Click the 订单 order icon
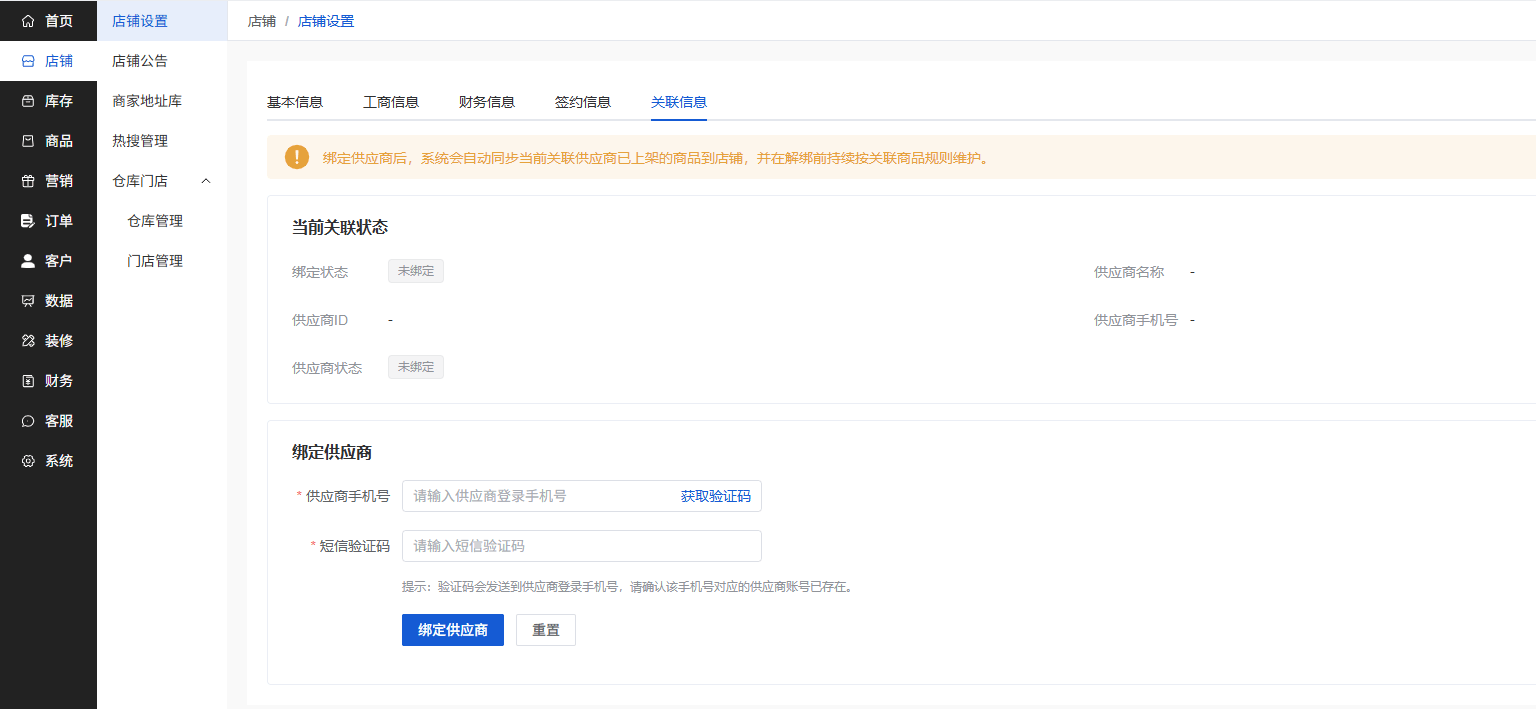This screenshot has height=709, width=1536. 28,221
